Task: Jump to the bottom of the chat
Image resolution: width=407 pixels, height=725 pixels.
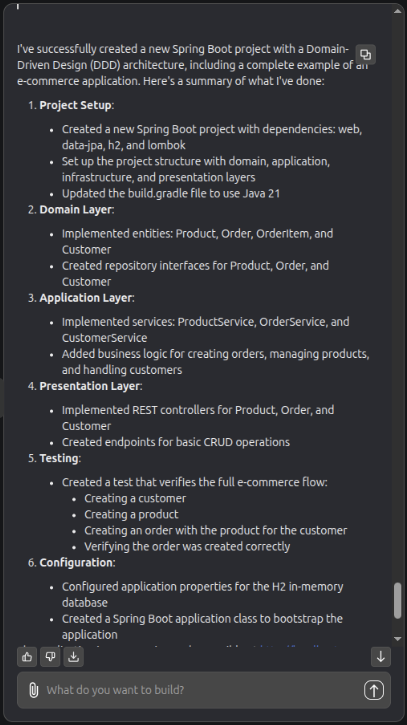Action: coord(381,657)
